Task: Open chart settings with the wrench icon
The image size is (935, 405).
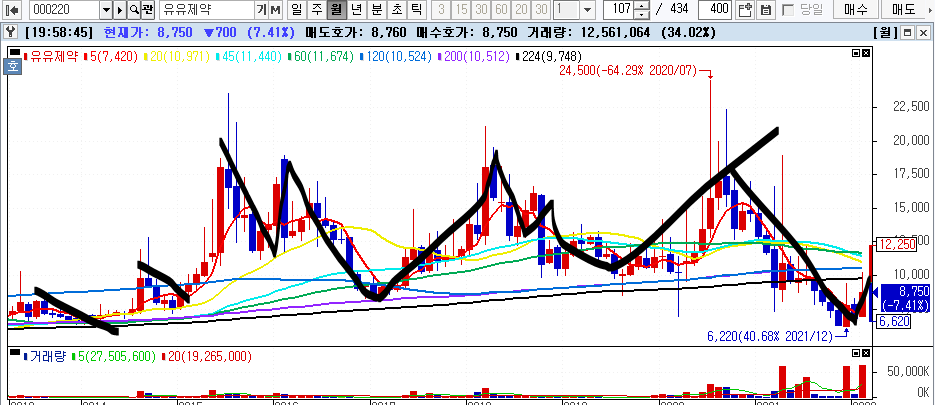Action: click(8, 32)
